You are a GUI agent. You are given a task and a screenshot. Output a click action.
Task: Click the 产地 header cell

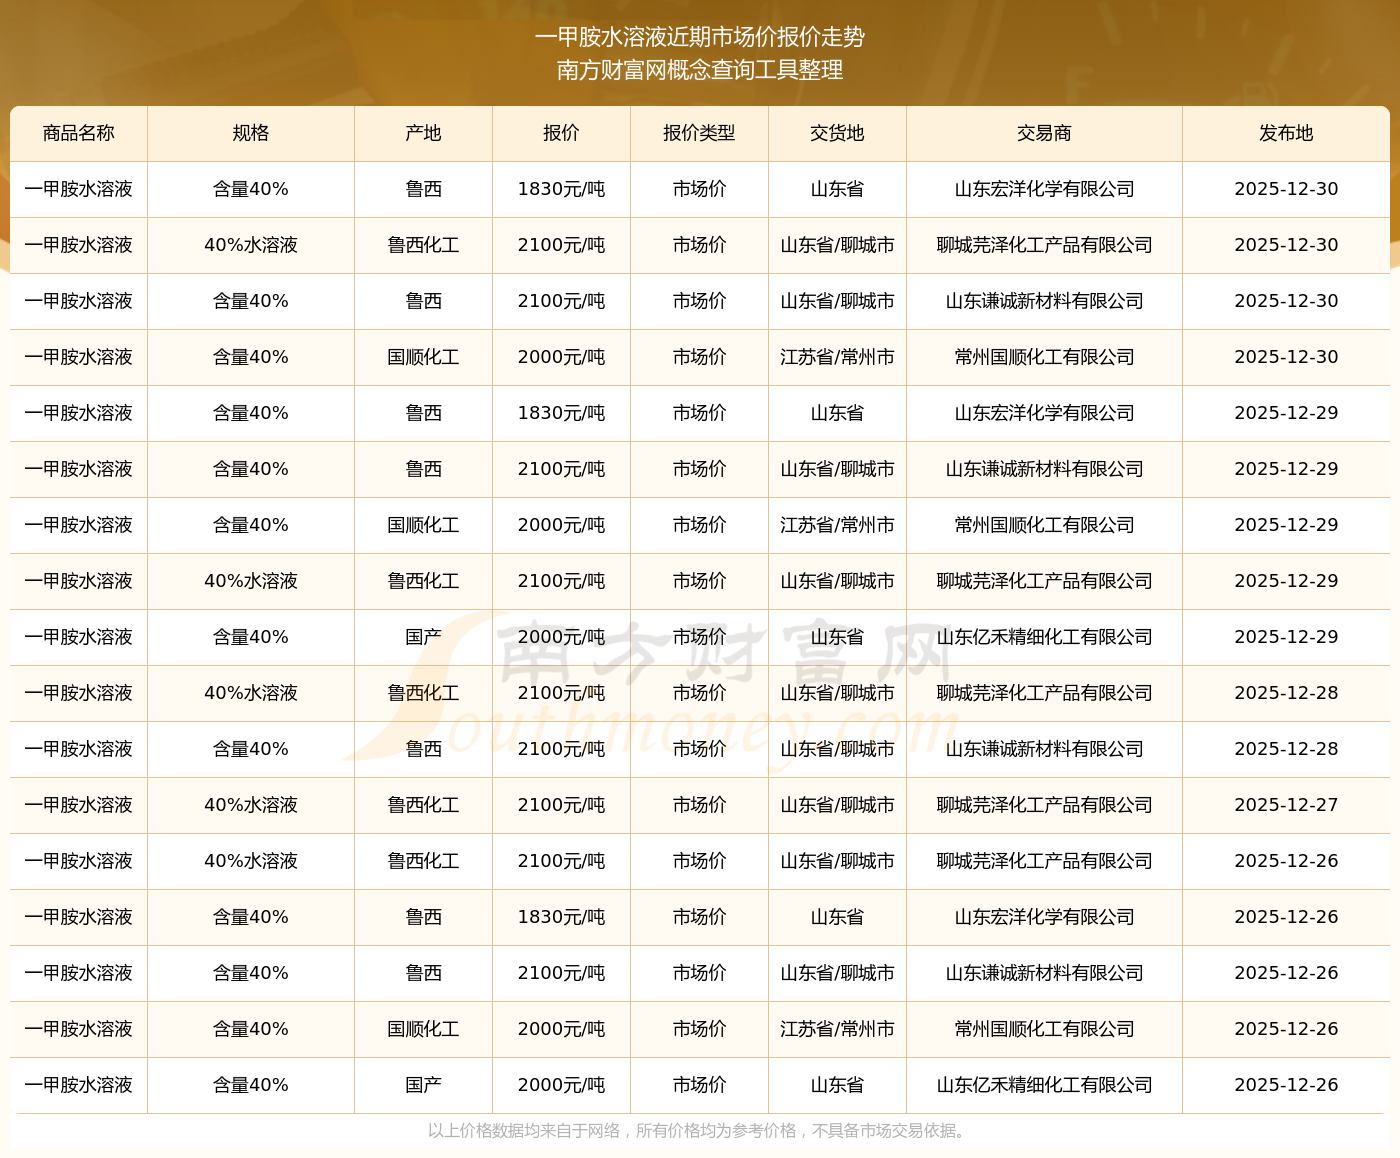pyautogui.click(x=424, y=133)
